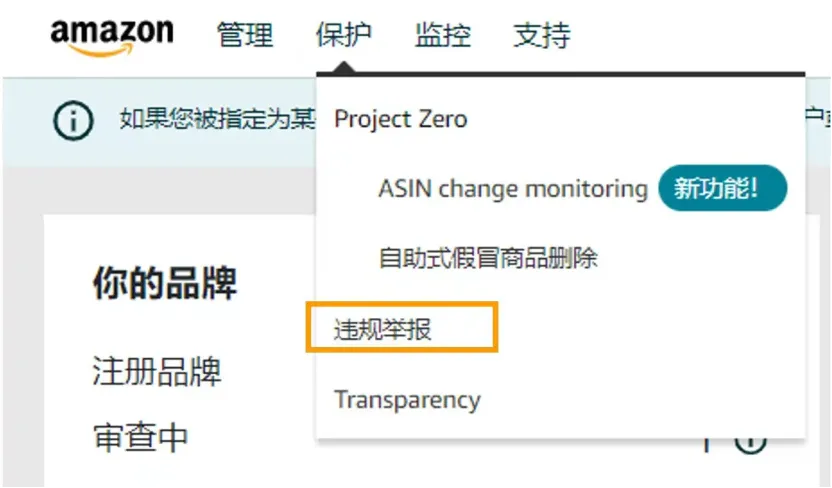Expand the 支持 menu
The image size is (832, 488).
541,36
